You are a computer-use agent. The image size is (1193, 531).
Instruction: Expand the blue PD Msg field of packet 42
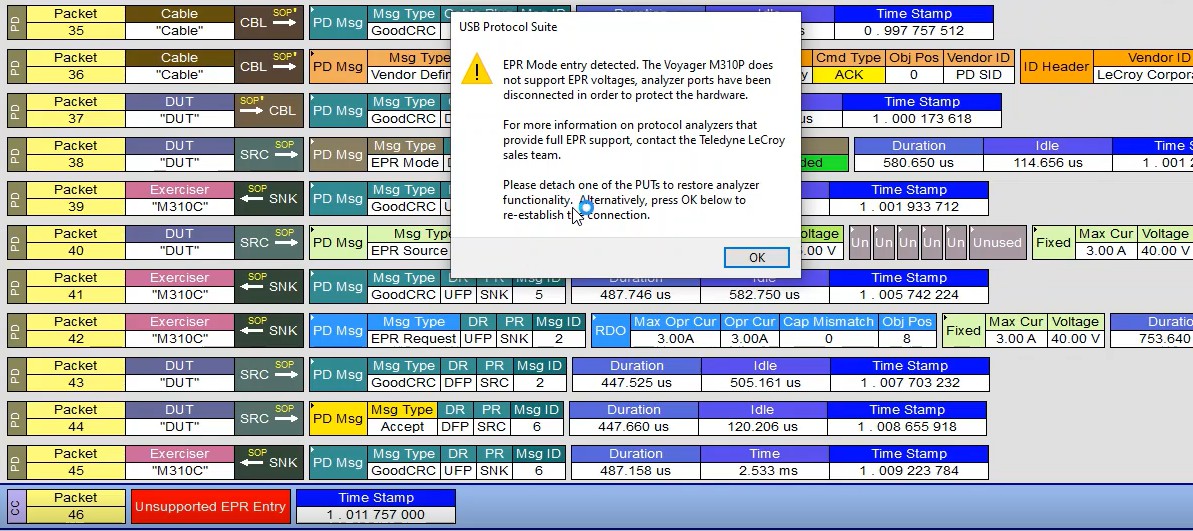click(x=339, y=331)
